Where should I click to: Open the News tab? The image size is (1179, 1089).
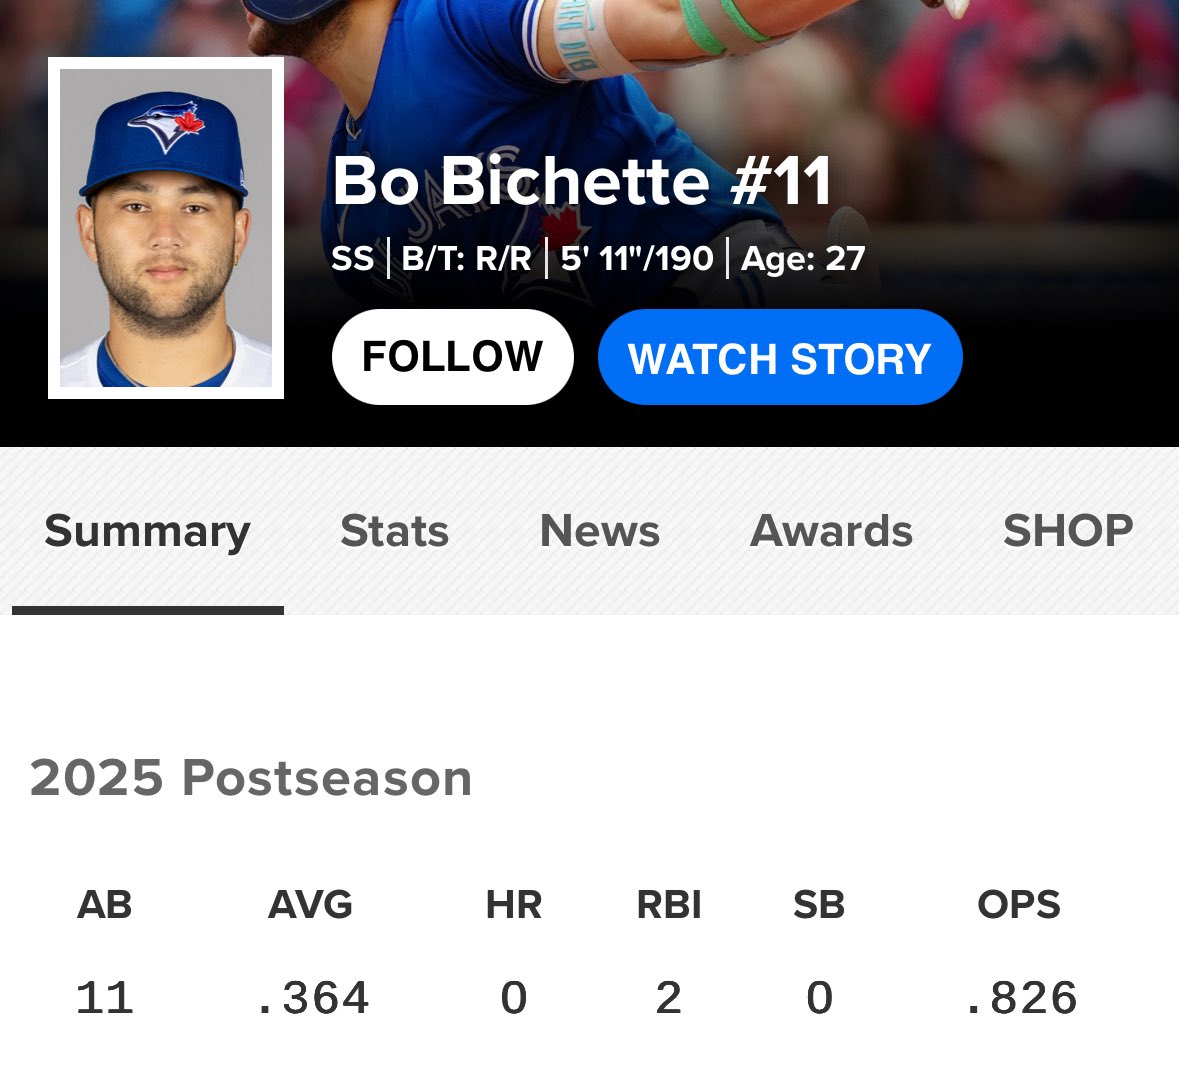point(600,531)
